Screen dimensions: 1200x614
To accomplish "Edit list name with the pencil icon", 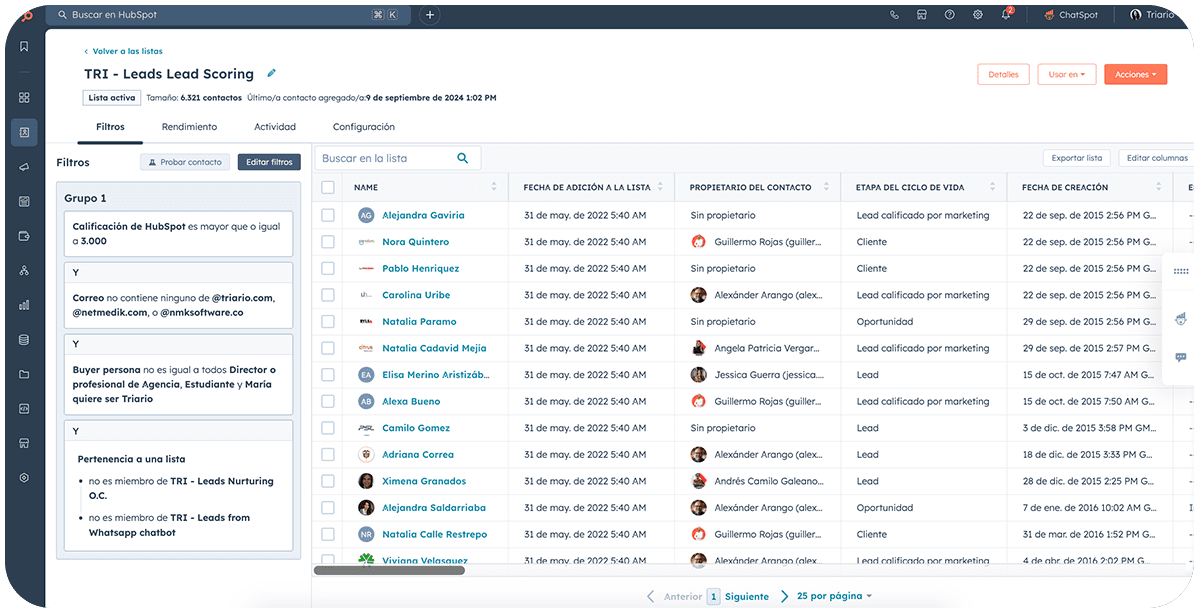I will point(271,73).
